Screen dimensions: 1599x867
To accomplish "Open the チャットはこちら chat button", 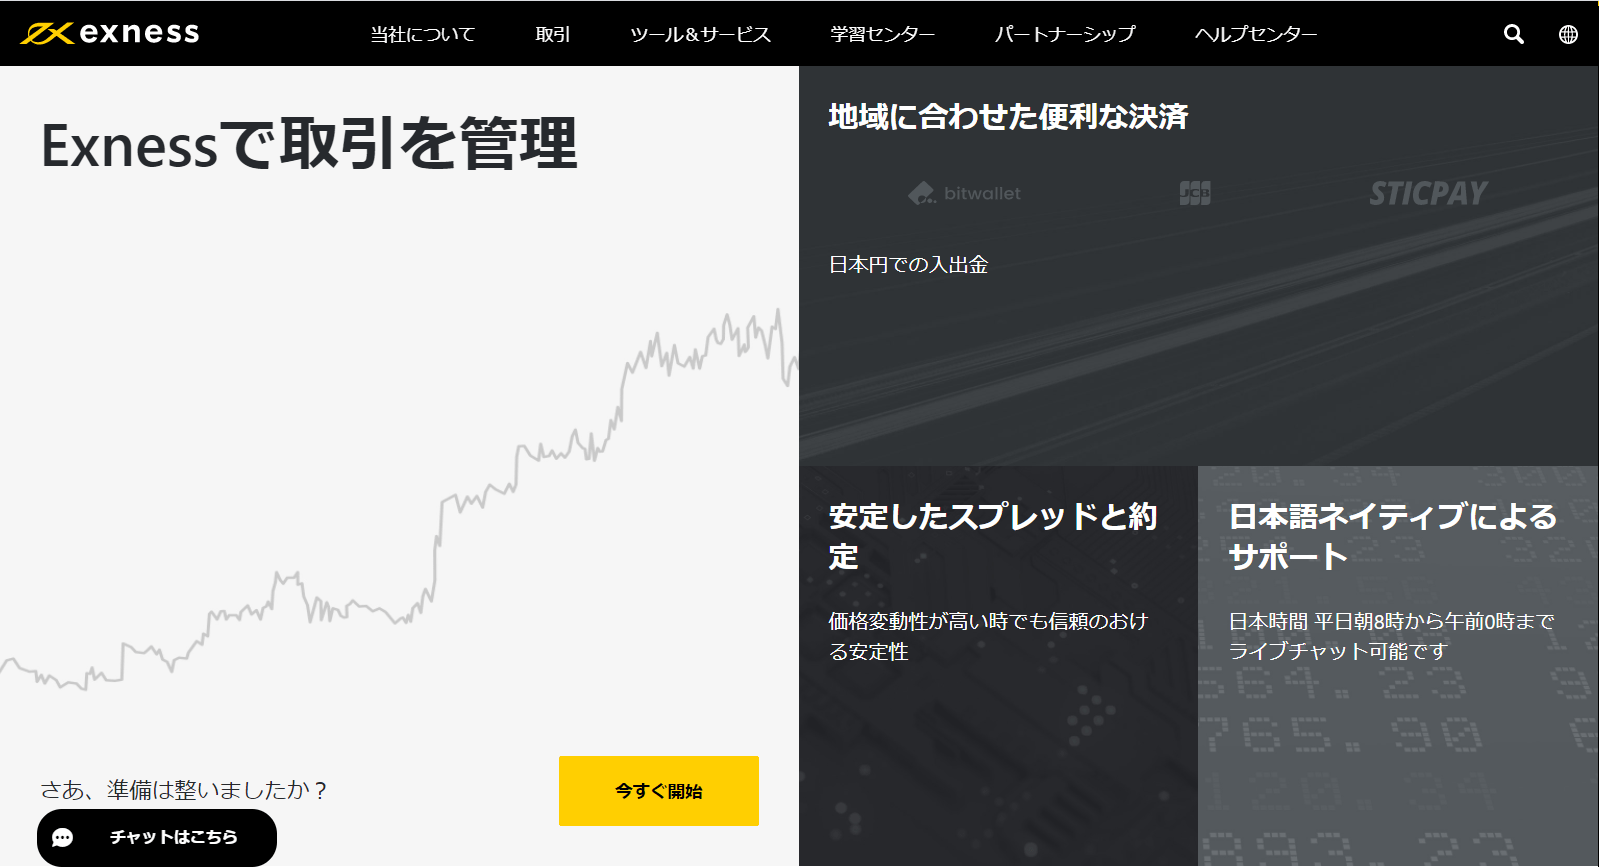I will 157,837.
